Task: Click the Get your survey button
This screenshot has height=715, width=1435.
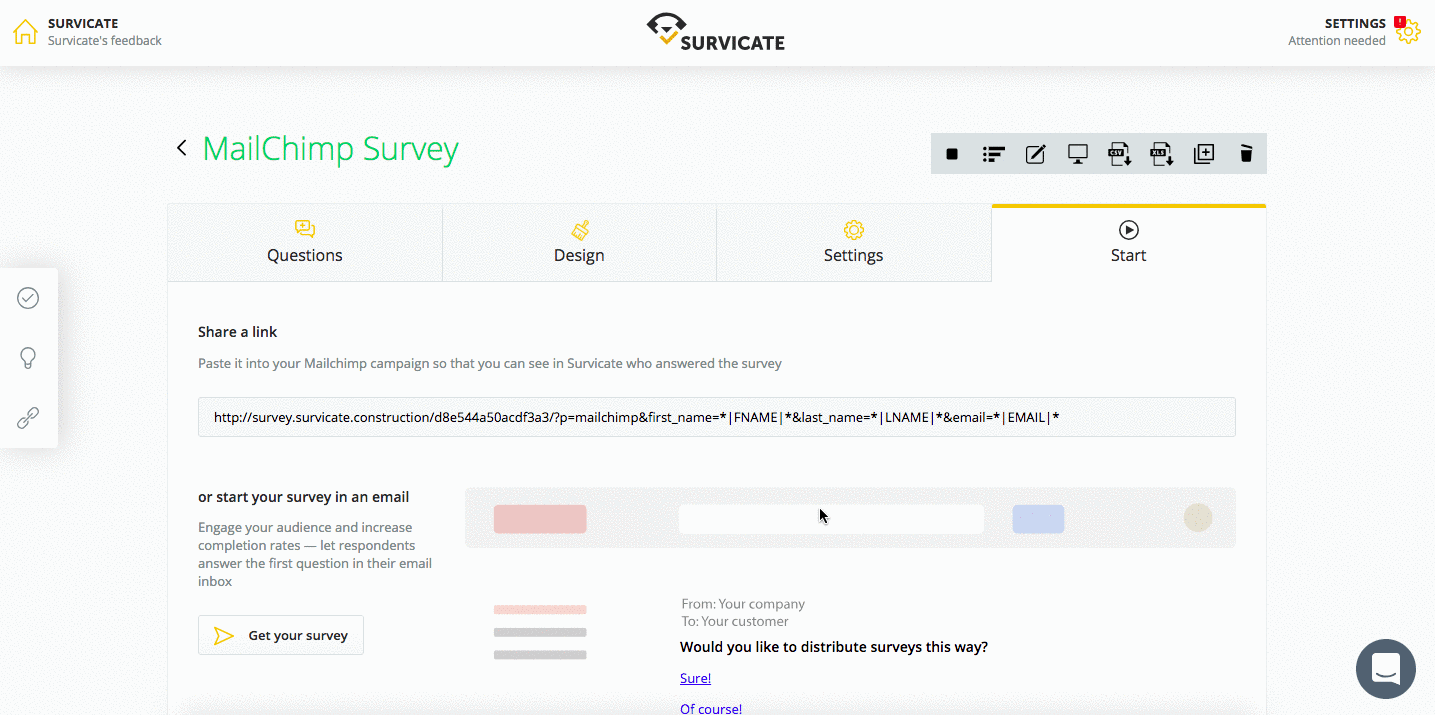Action: click(x=281, y=635)
